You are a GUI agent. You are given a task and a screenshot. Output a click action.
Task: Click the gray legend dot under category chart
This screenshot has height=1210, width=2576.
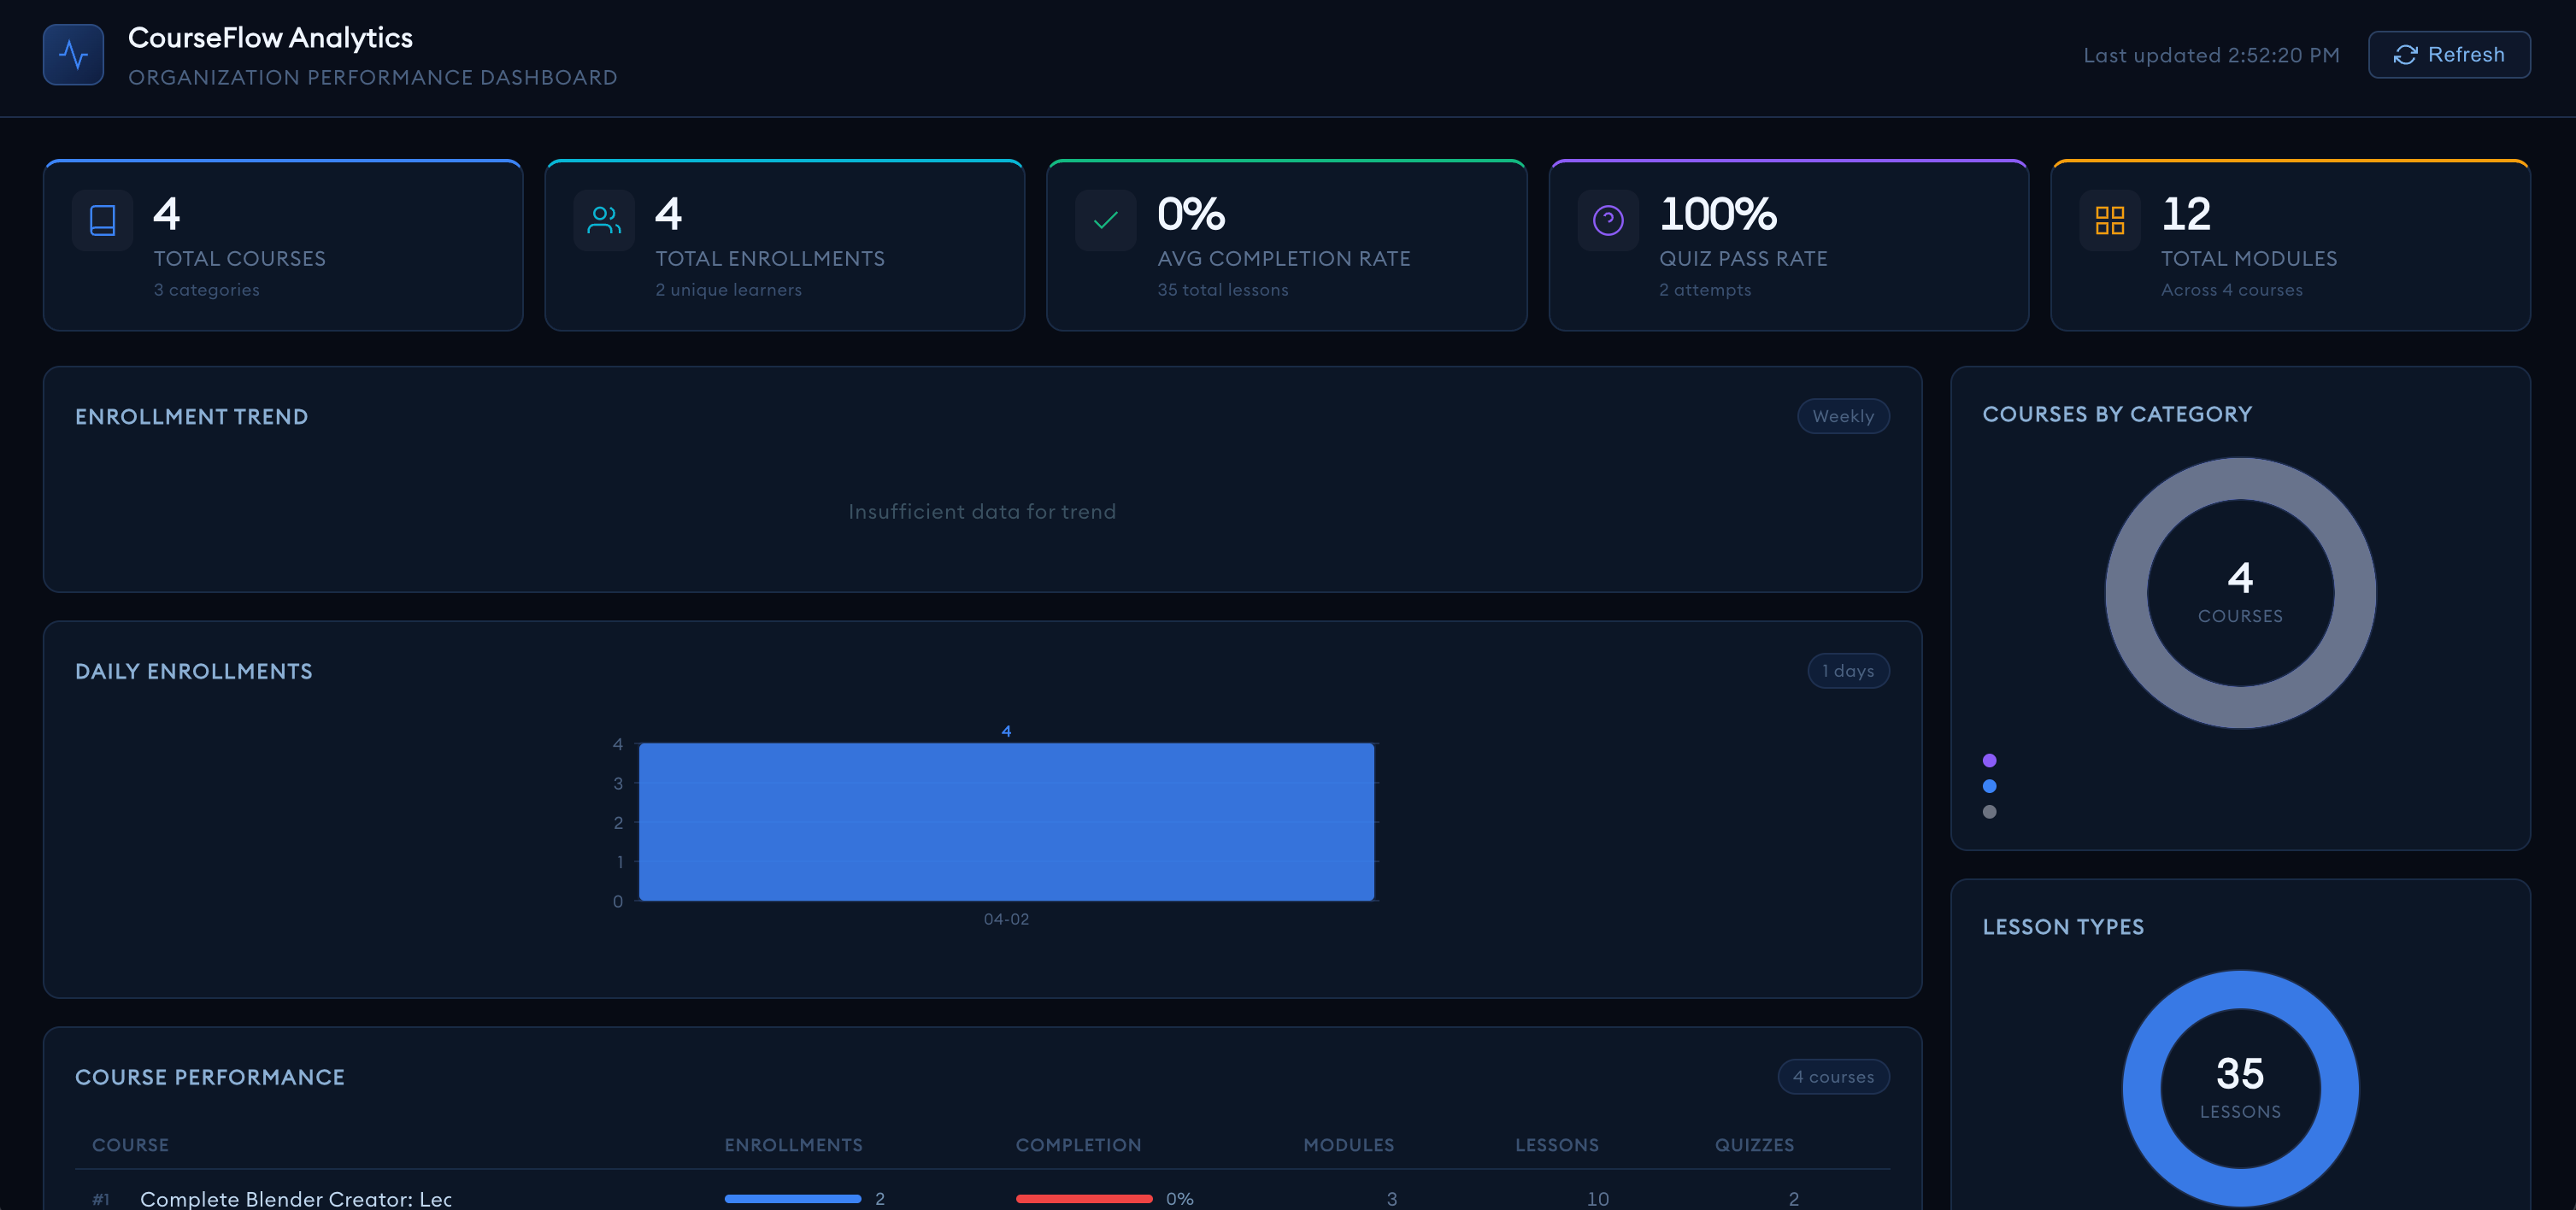pos(1989,812)
